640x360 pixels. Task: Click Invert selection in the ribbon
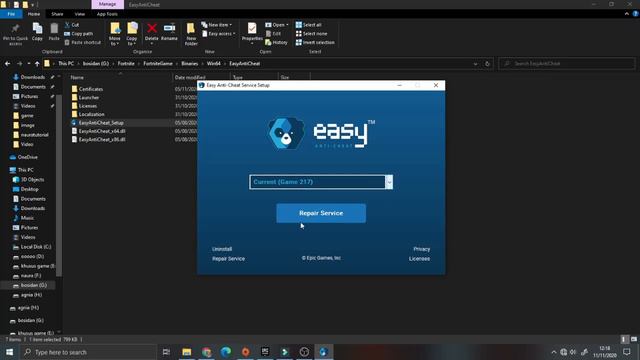315,42
